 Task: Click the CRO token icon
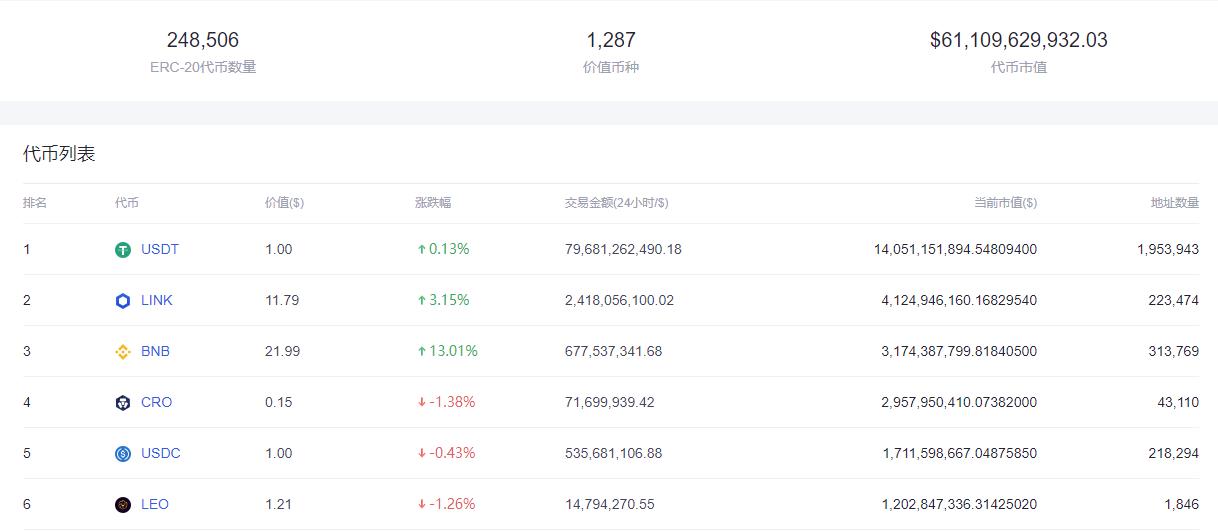[x=123, y=403]
